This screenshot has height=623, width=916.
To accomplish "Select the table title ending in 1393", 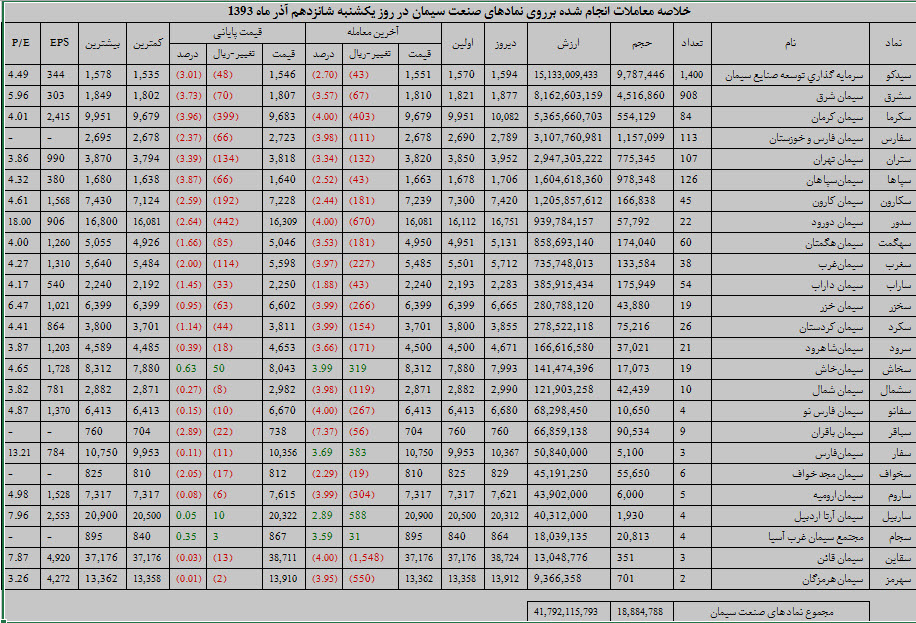I will (459, 11).
